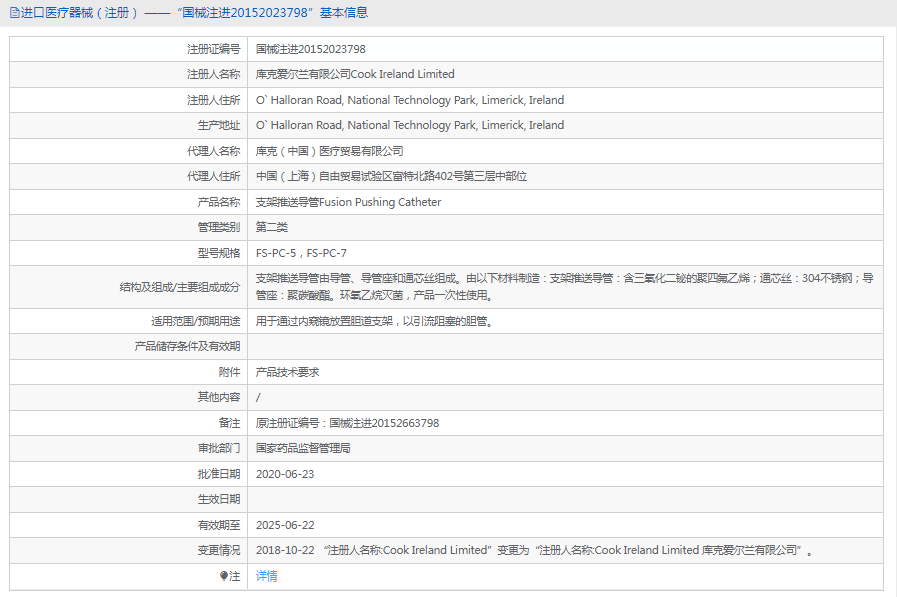This screenshot has width=897, height=597.
Task: Click the 批准日期 label cell
Action: coord(129,474)
